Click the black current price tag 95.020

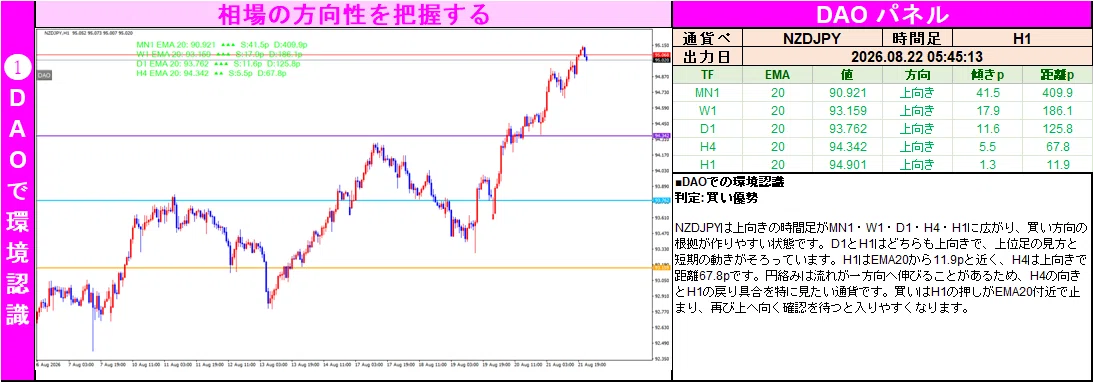tap(661, 60)
